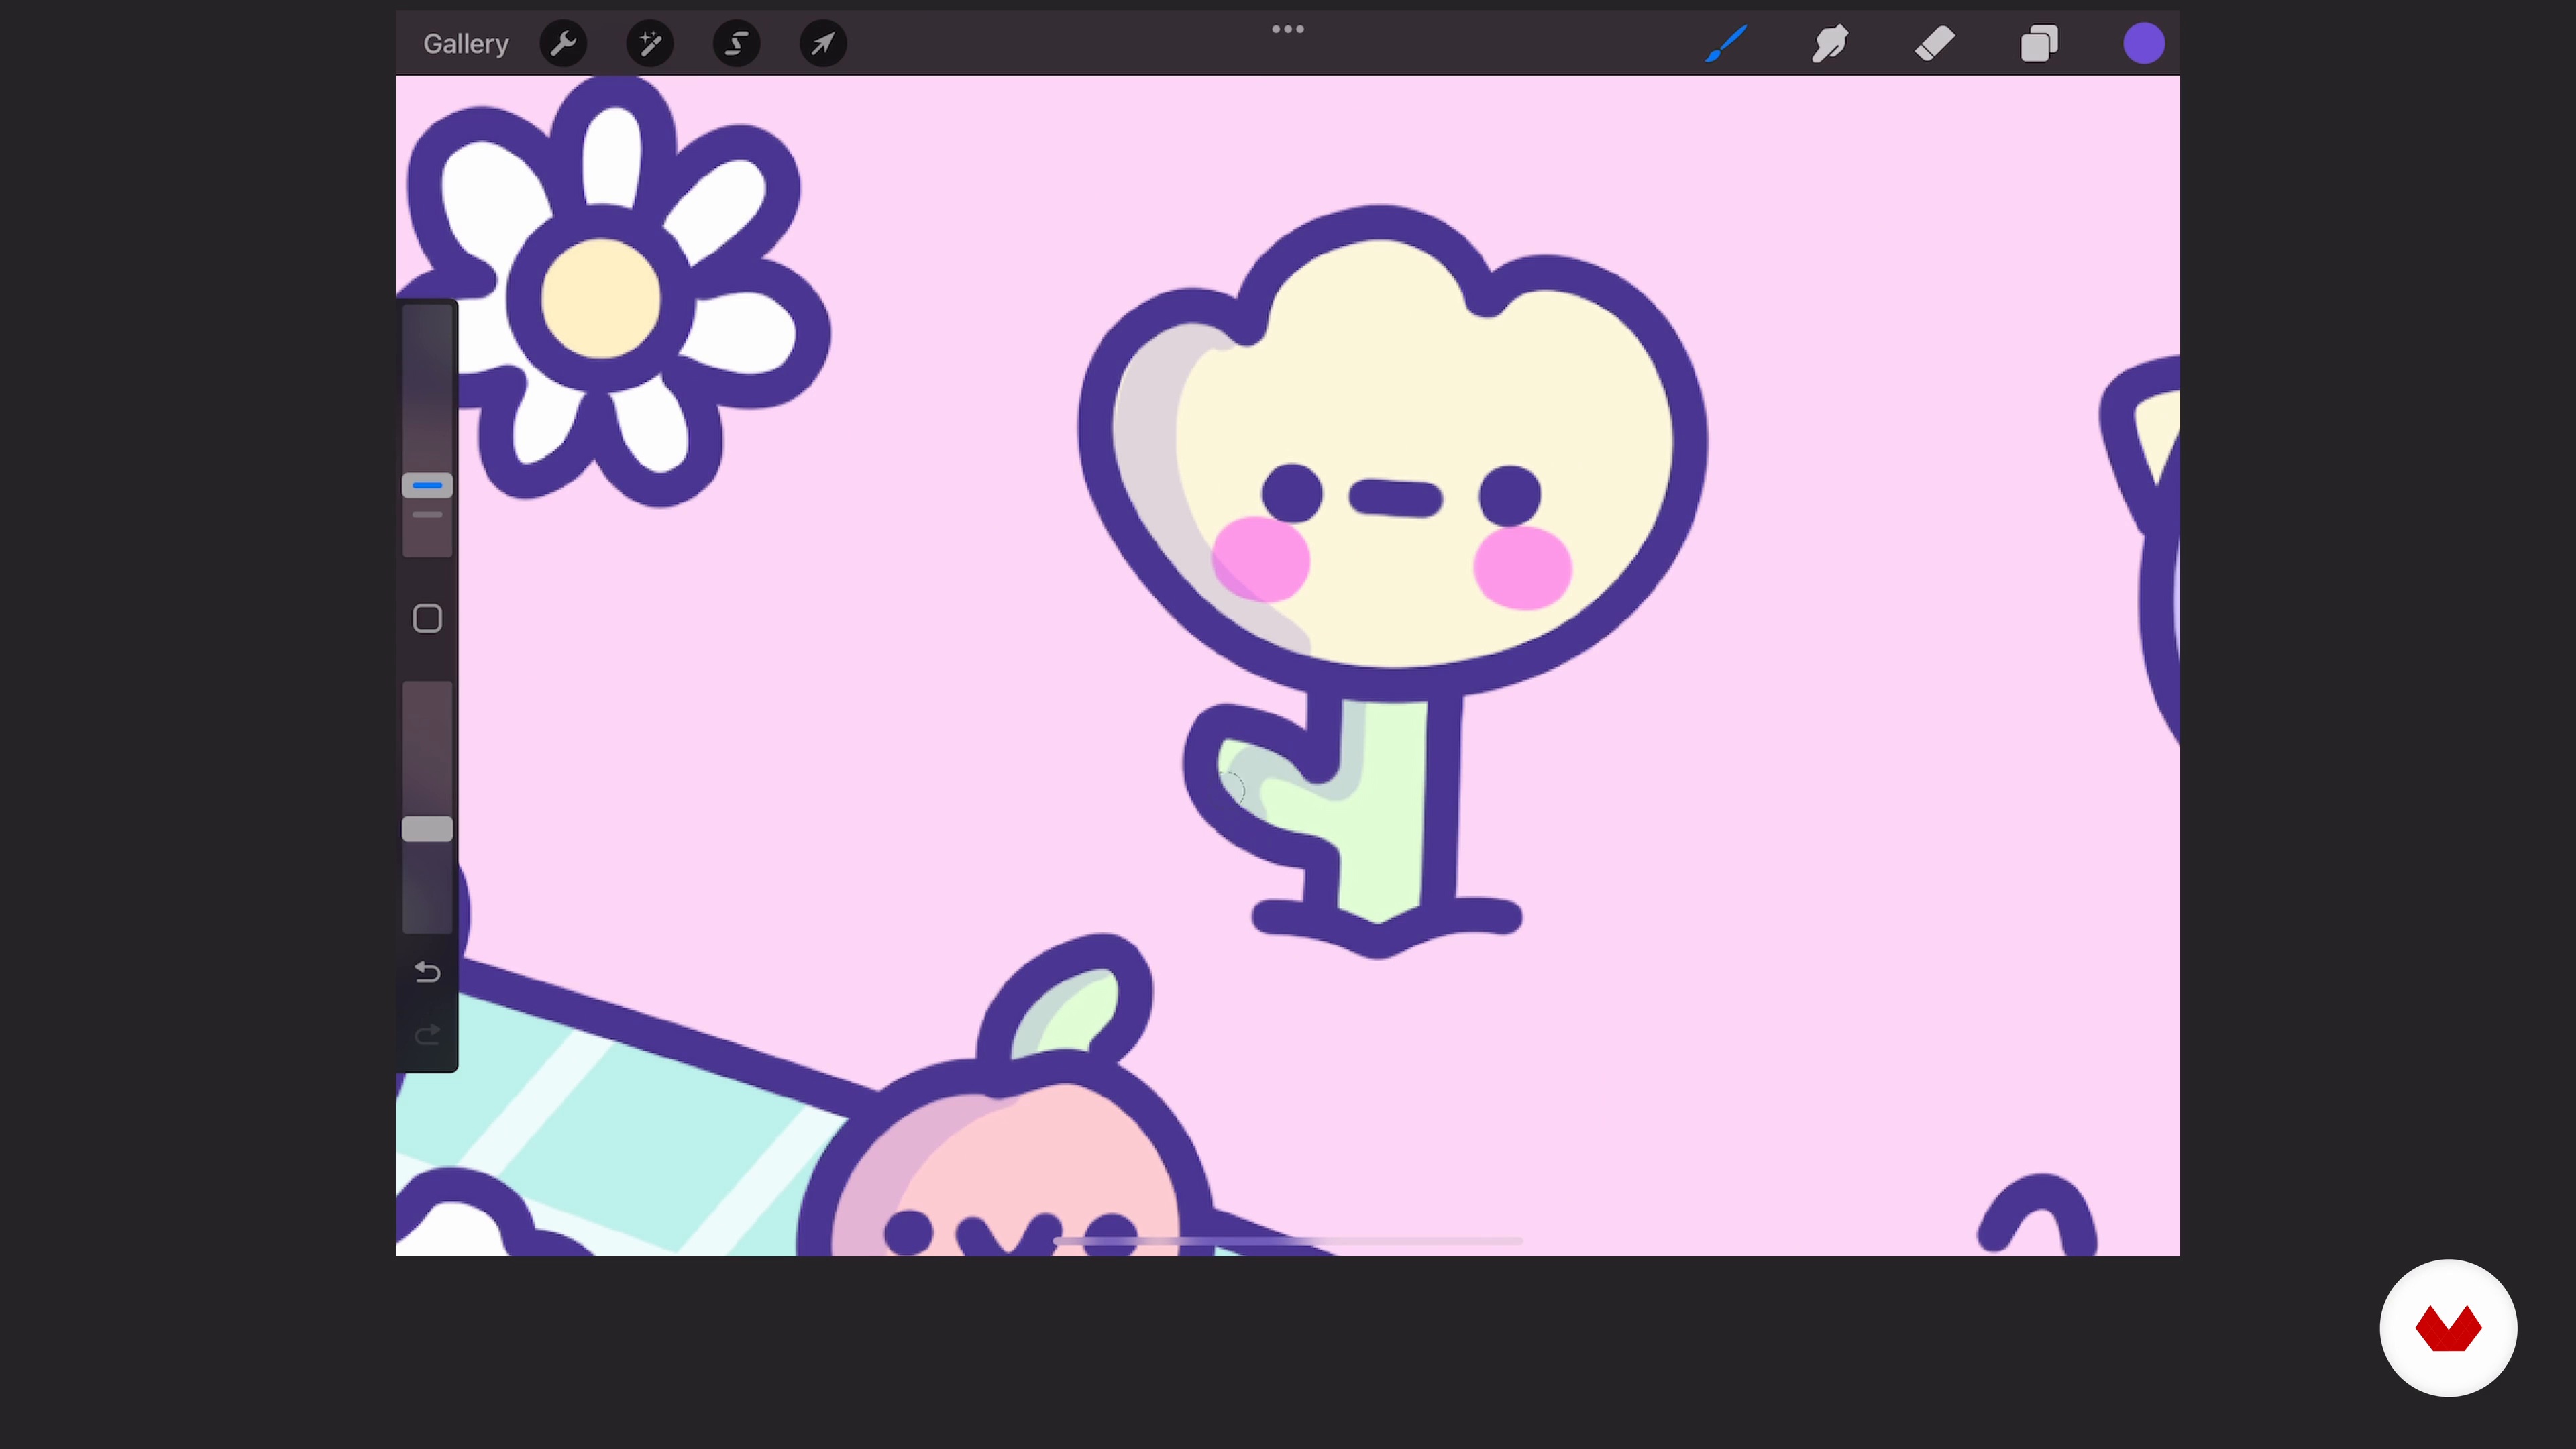The height and width of the screenshot is (1449, 2576).
Task: Open the Adjustments magic wand menu
Action: (x=650, y=44)
